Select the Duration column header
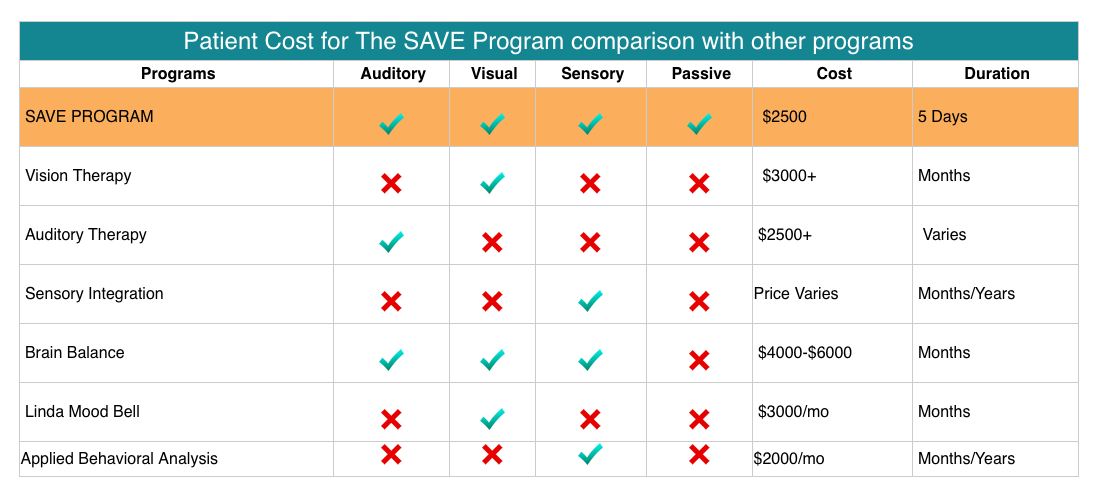The width and height of the screenshot is (1095, 492). 996,74
